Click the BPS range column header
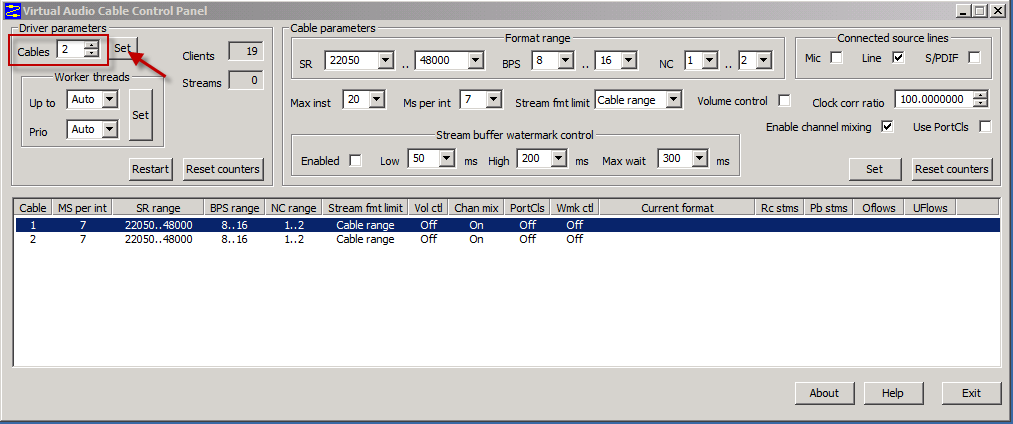The height and width of the screenshot is (424, 1013). (x=235, y=207)
